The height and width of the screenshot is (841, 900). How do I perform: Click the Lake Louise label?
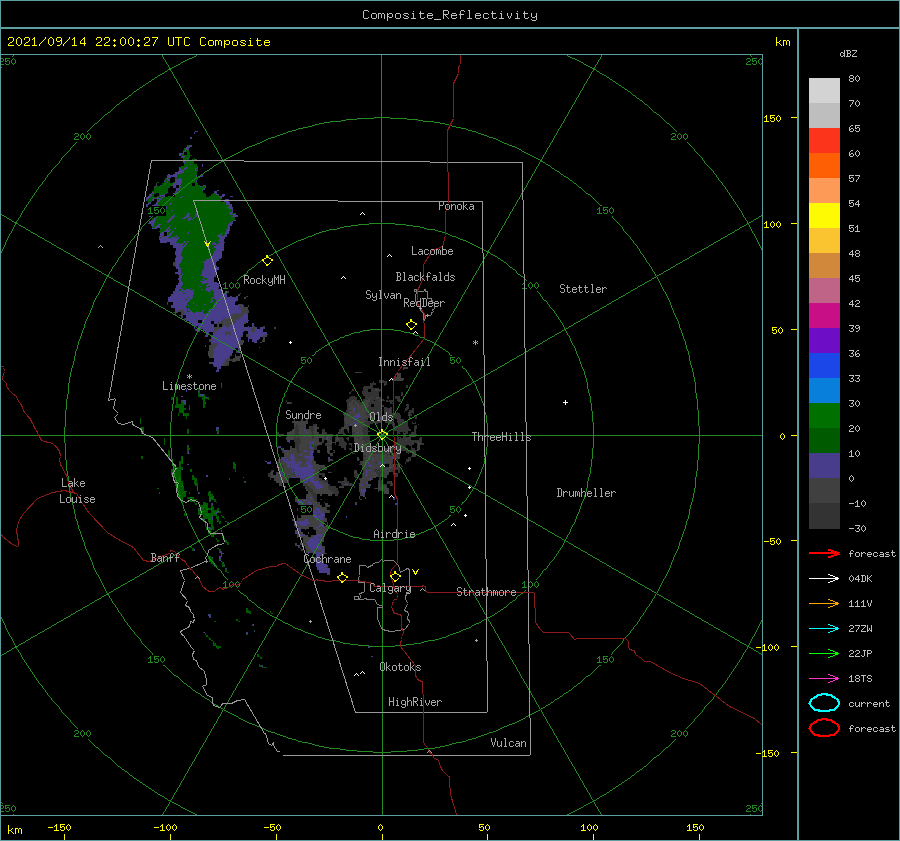pos(77,491)
